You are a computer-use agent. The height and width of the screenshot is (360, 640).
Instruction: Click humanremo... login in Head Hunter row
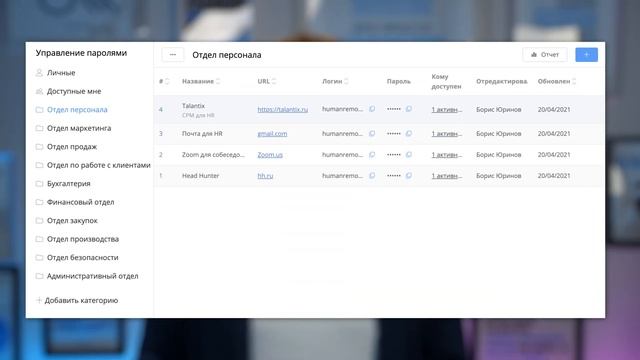pos(342,176)
